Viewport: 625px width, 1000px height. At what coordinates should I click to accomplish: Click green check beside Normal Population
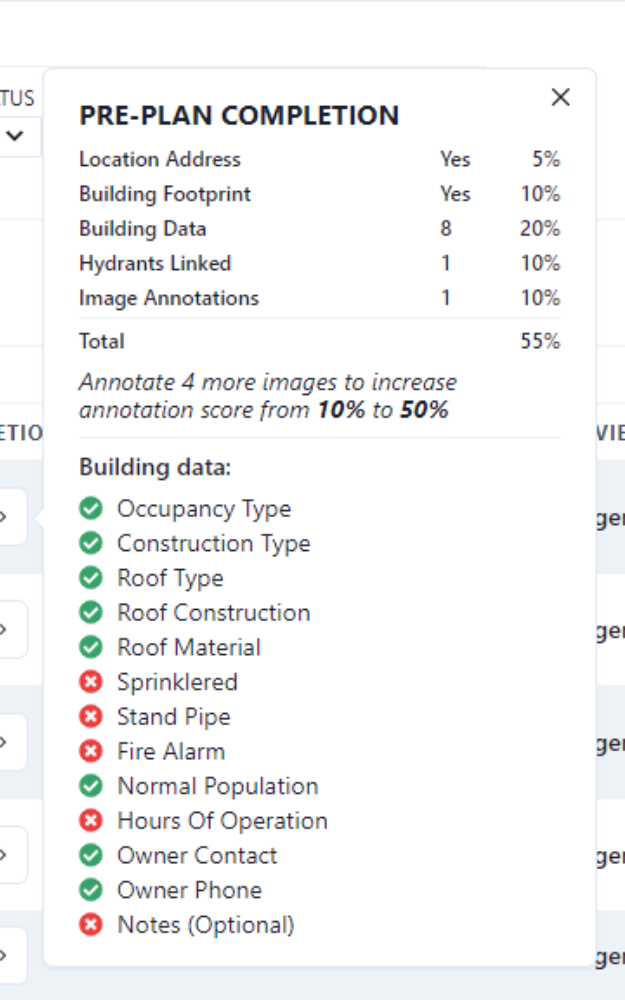pyautogui.click(x=91, y=786)
